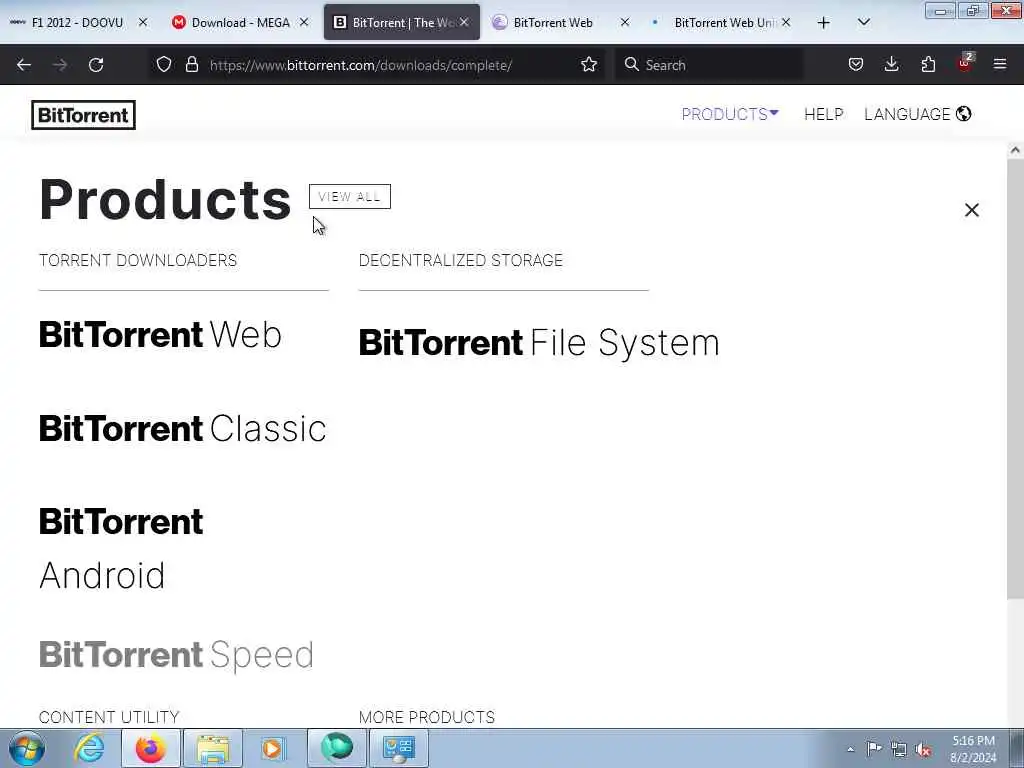List all tabs with the chevron
The image size is (1024, 768).
click(x=863, y=23)
